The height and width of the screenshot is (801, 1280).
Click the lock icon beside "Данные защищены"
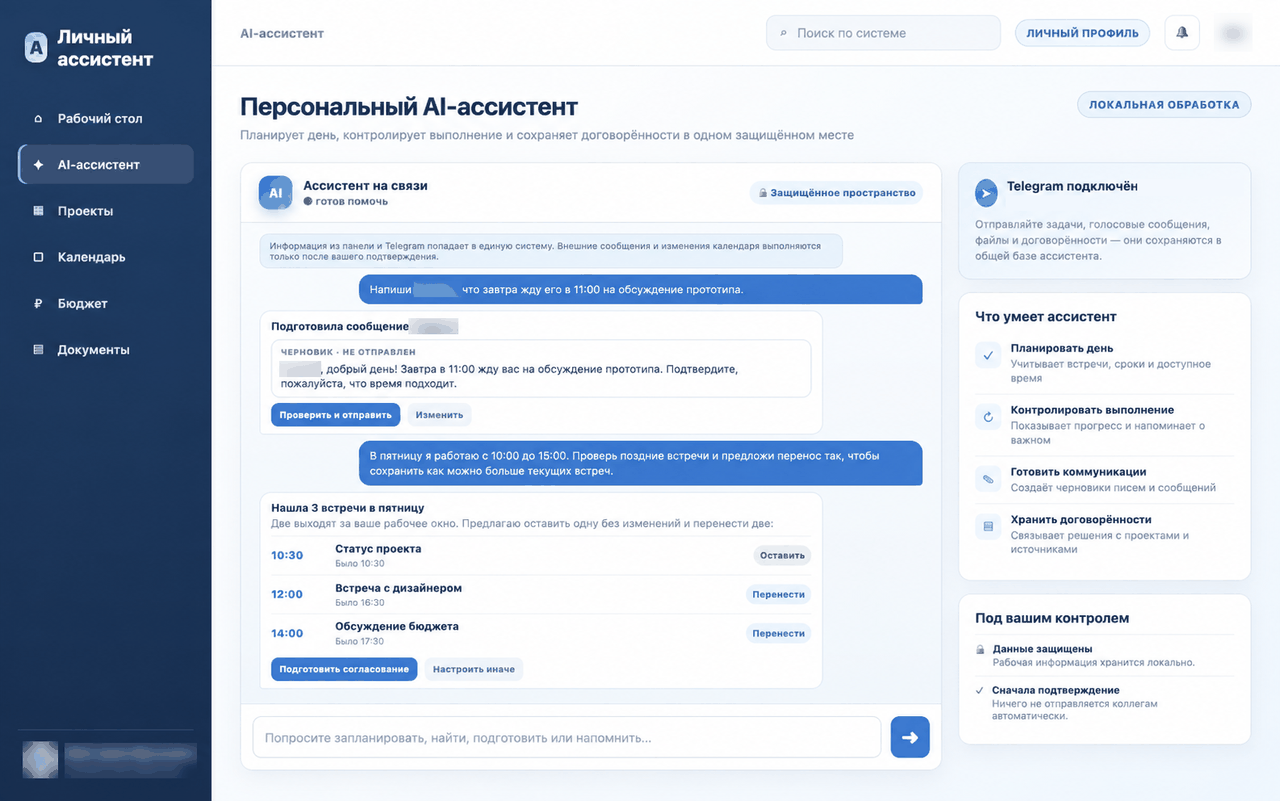point(981,649)
